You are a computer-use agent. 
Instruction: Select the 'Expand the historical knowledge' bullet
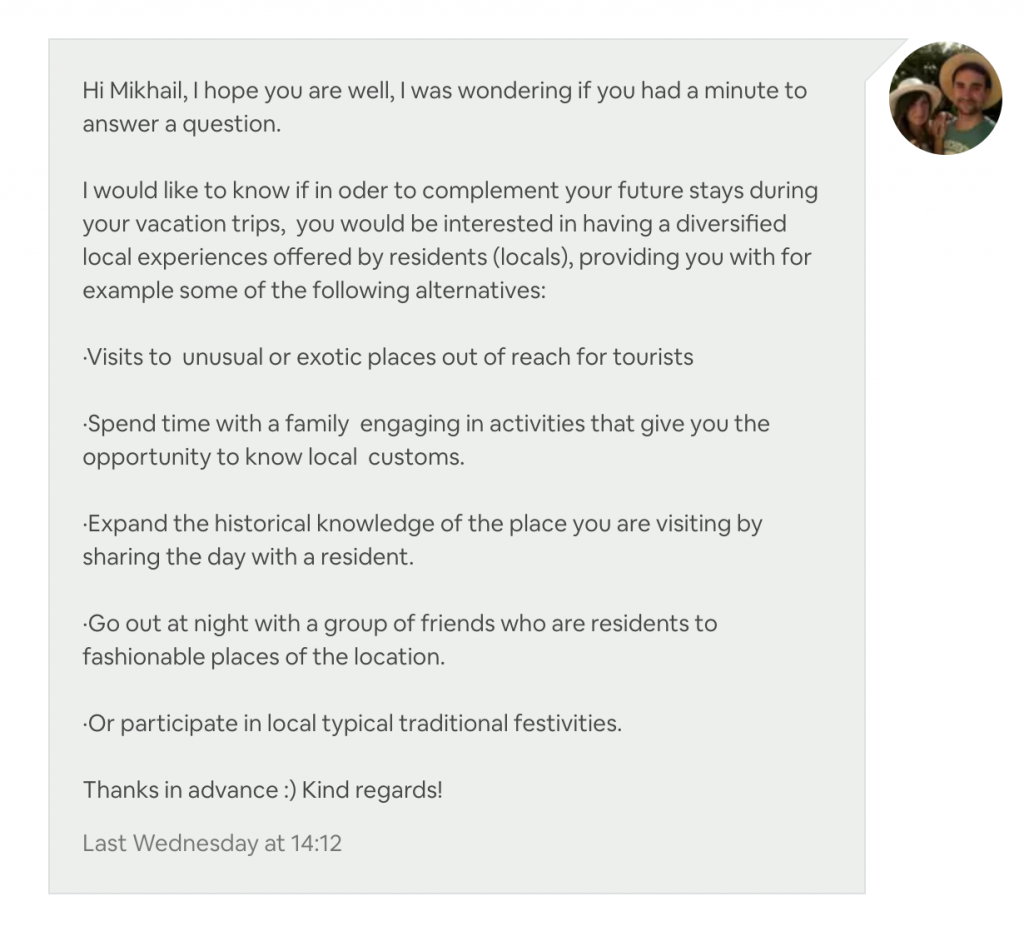point(423,524)
